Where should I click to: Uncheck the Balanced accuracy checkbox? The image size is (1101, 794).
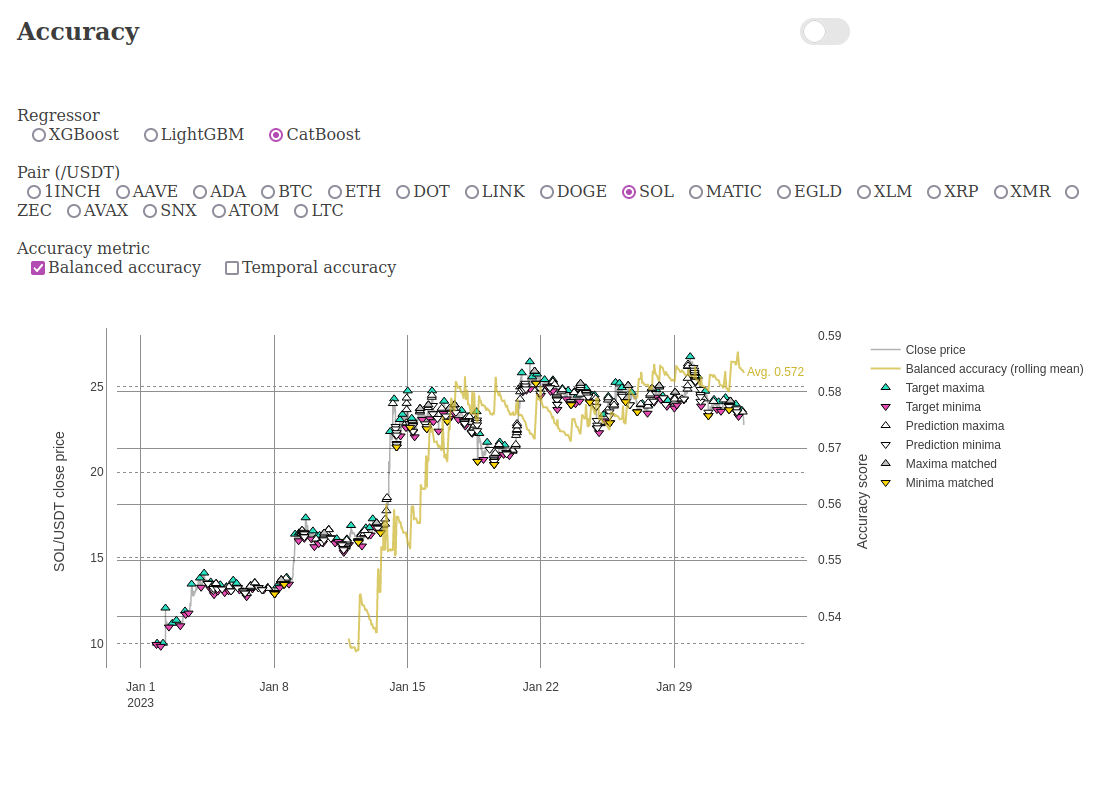pos(38,268)
